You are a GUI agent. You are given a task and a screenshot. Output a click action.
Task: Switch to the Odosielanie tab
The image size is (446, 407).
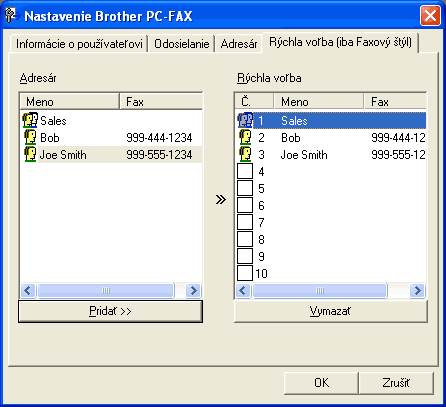click(x=182, y=44)
